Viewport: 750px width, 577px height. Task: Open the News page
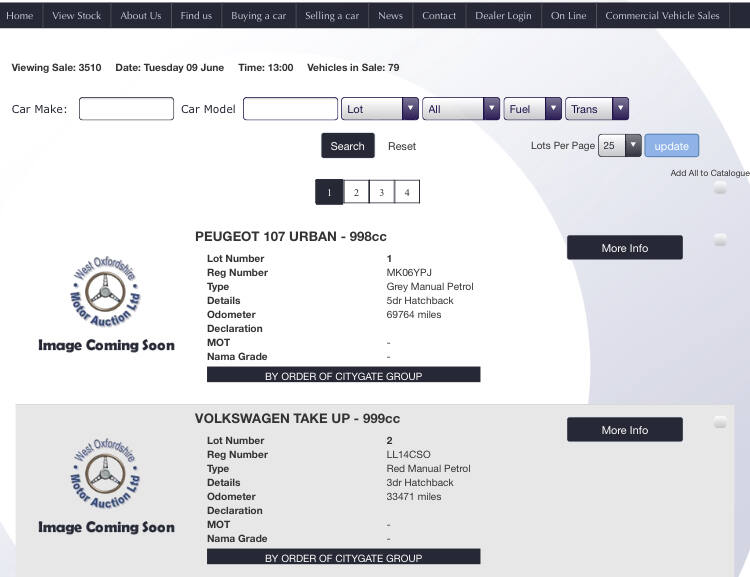click(x=390, y=15)
